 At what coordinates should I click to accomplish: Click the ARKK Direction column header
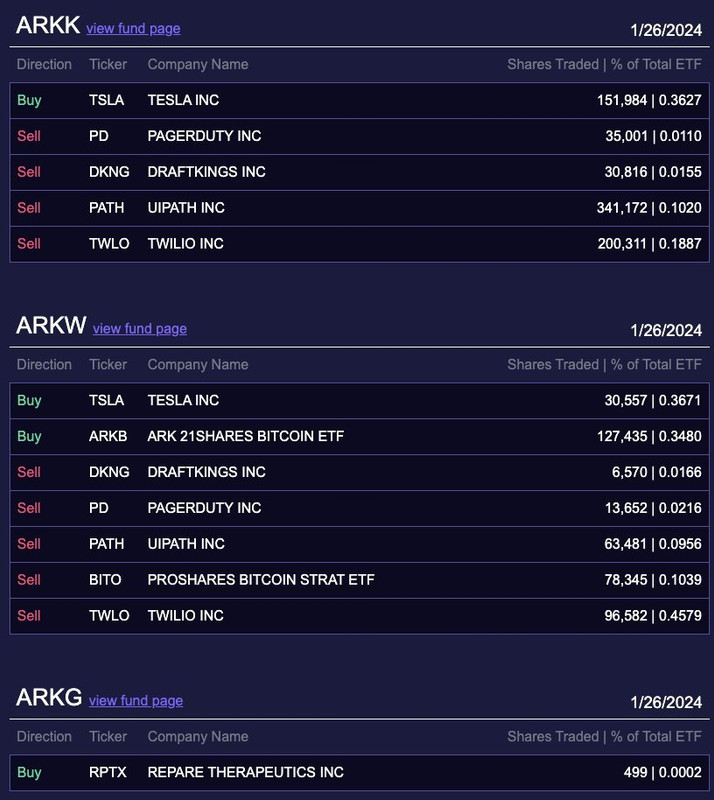coord(44,64)
